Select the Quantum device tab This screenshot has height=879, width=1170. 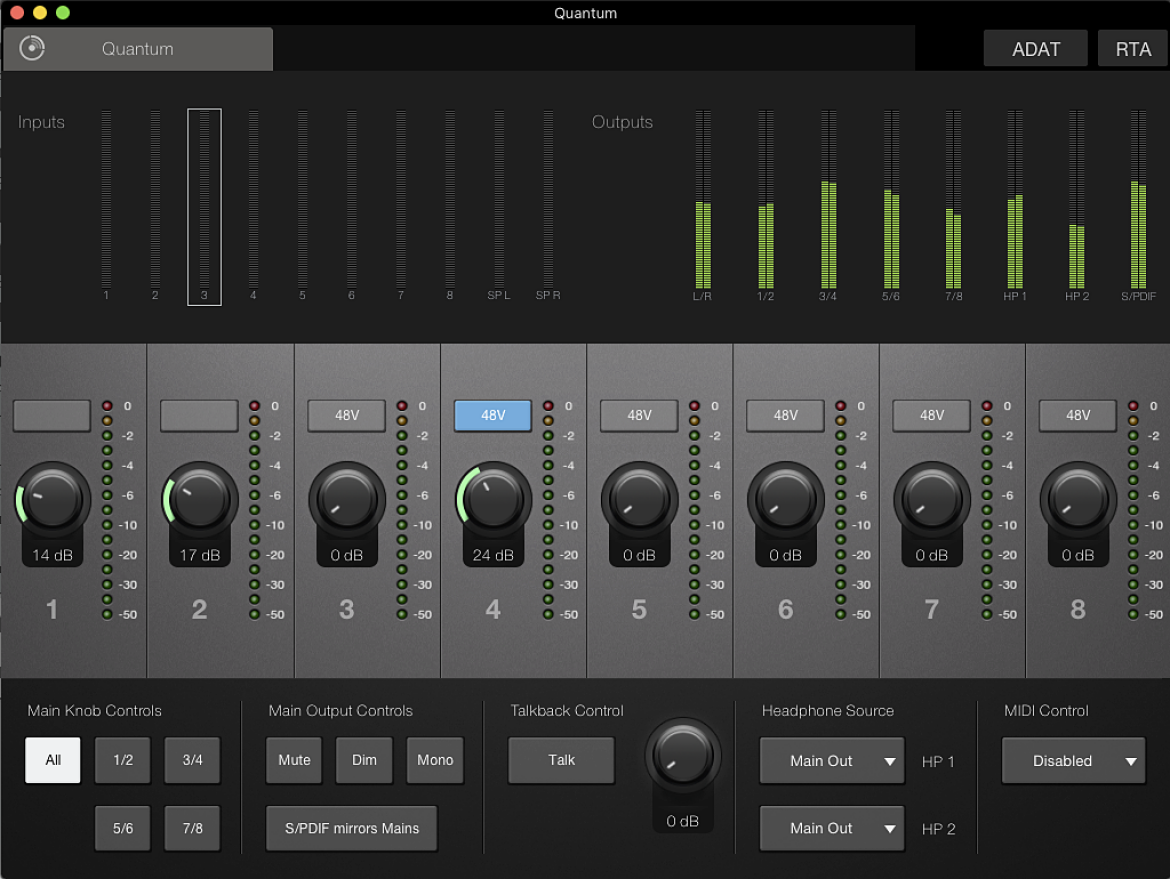[x=138, y=49]
